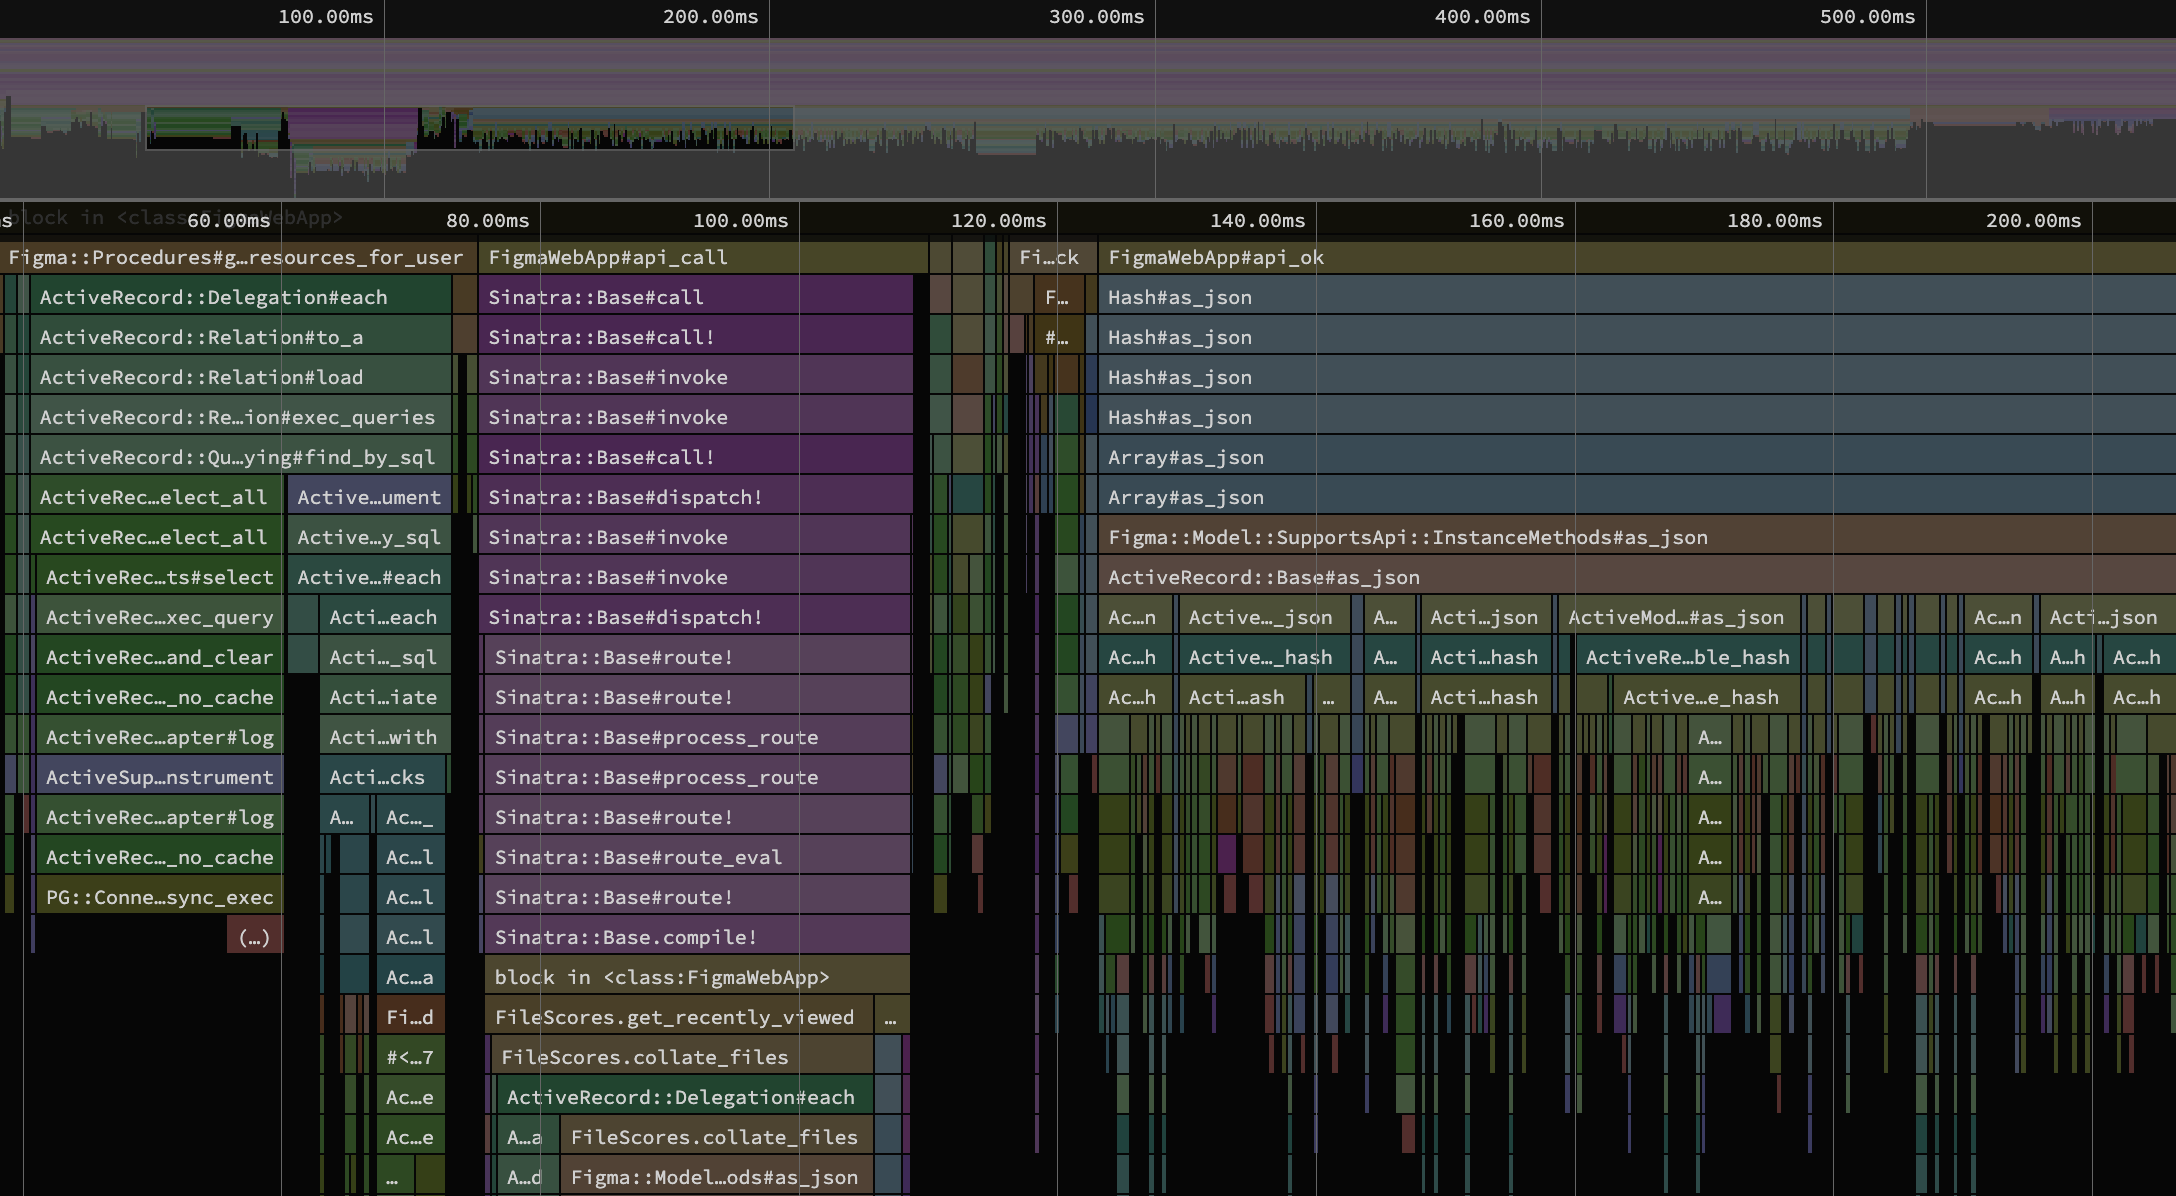Screen dimensions: 2176x1196
Task: Select the FileScores.get_recently_viewed frame
Action: (679, 1017)
